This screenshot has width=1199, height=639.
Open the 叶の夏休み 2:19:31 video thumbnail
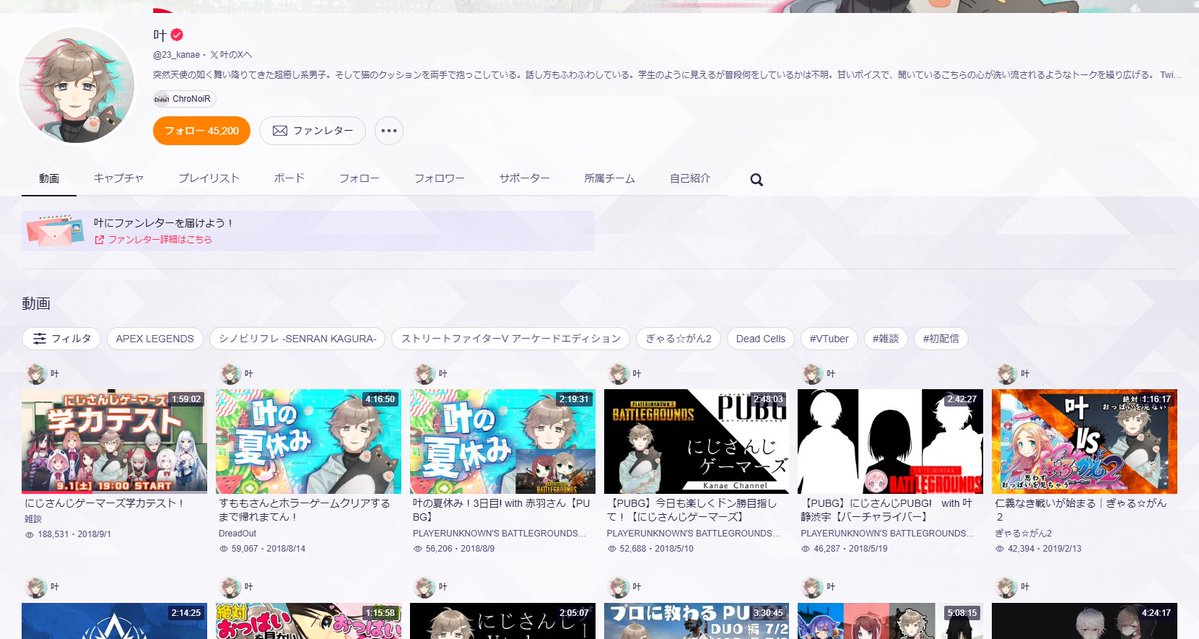502,441
